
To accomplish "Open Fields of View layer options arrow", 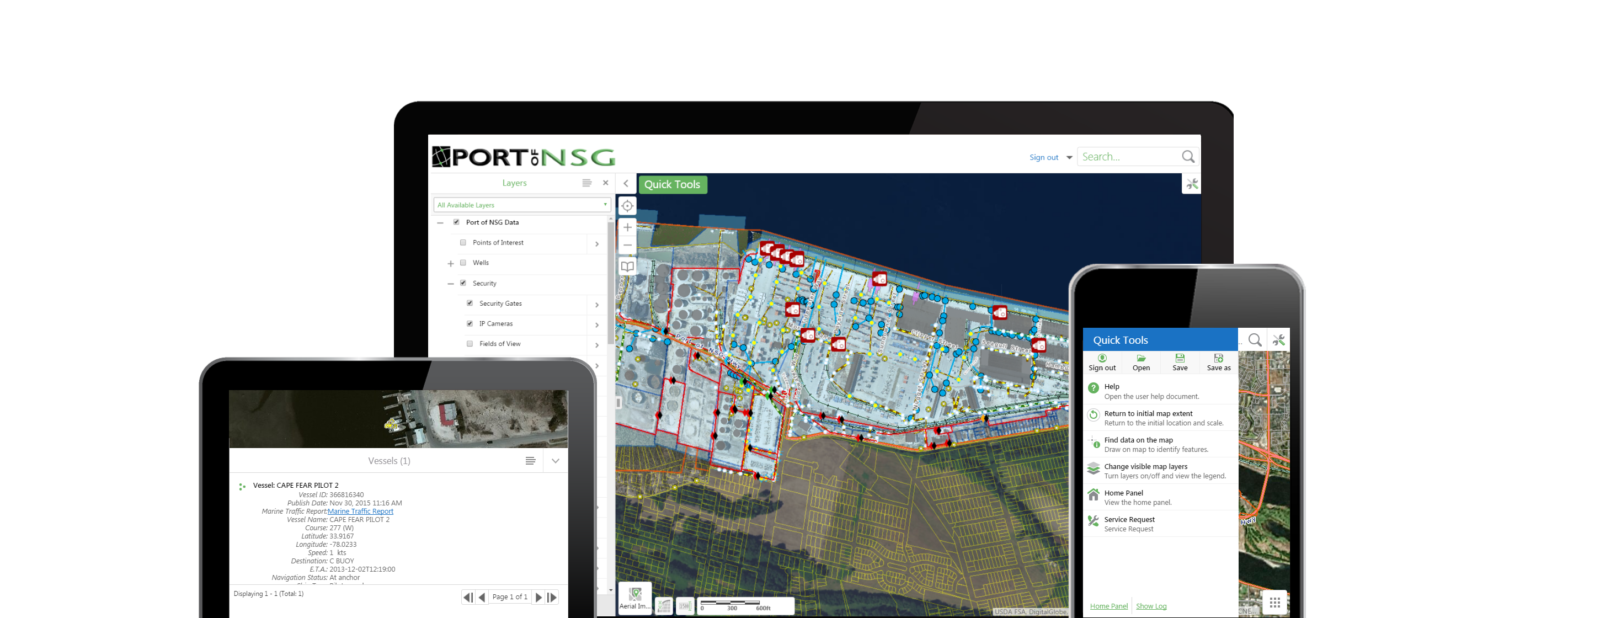I will pyautogui.click(x=597, y=345).
